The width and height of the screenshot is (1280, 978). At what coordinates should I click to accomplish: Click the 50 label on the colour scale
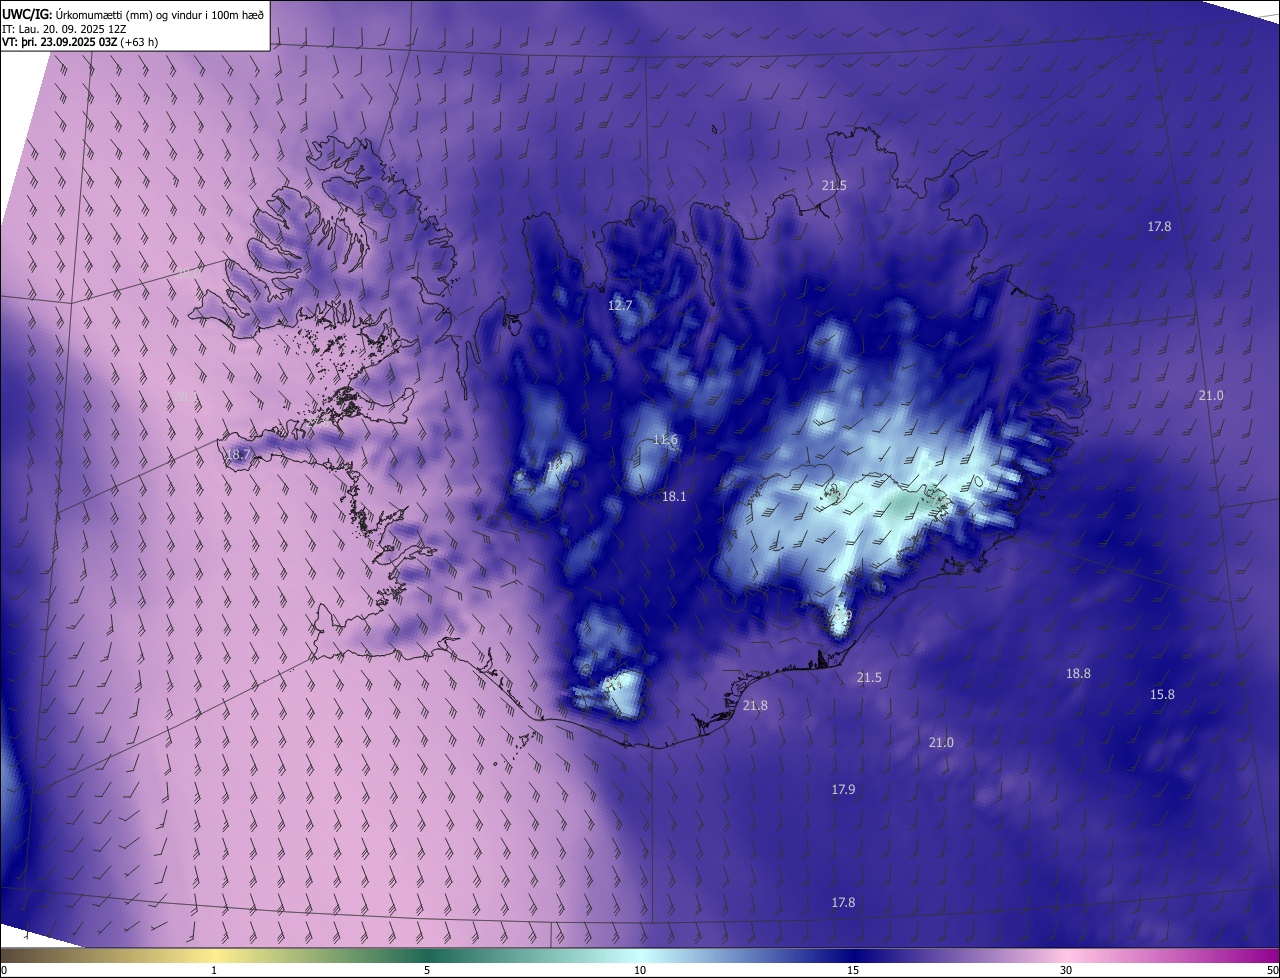coord(1271,970)
